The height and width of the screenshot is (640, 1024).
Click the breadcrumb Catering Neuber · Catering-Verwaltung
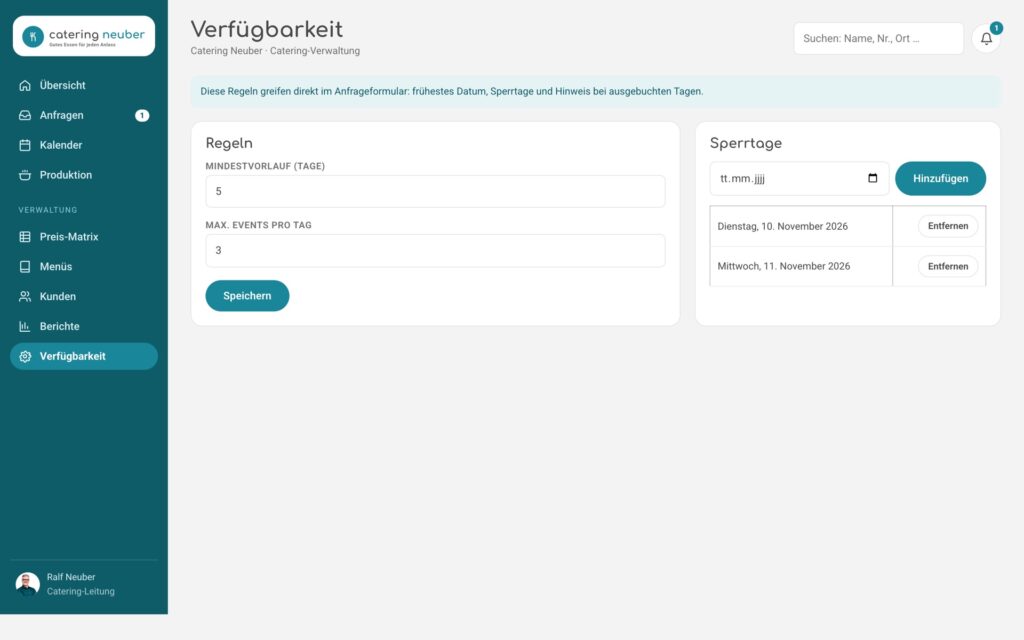pyautogui.click(x=275, y=51)
